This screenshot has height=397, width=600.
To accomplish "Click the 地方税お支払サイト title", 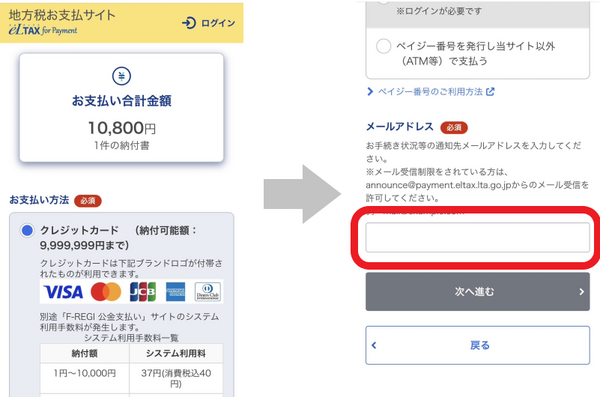I will [62, 15].
